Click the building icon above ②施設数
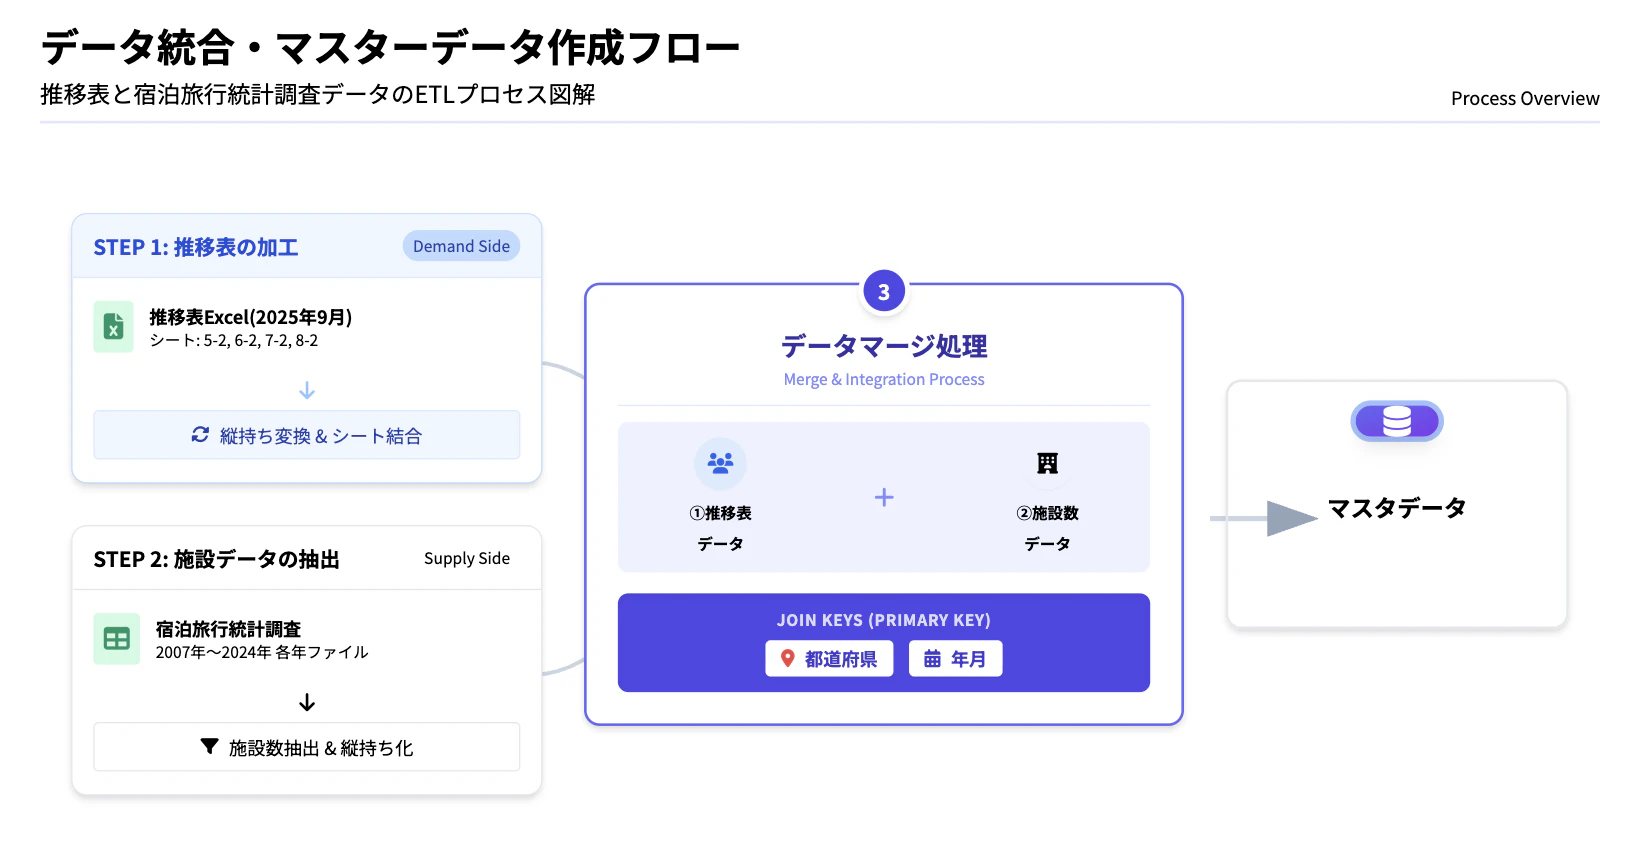This screenshot has width=1630, height=844. click(1047, 463)
